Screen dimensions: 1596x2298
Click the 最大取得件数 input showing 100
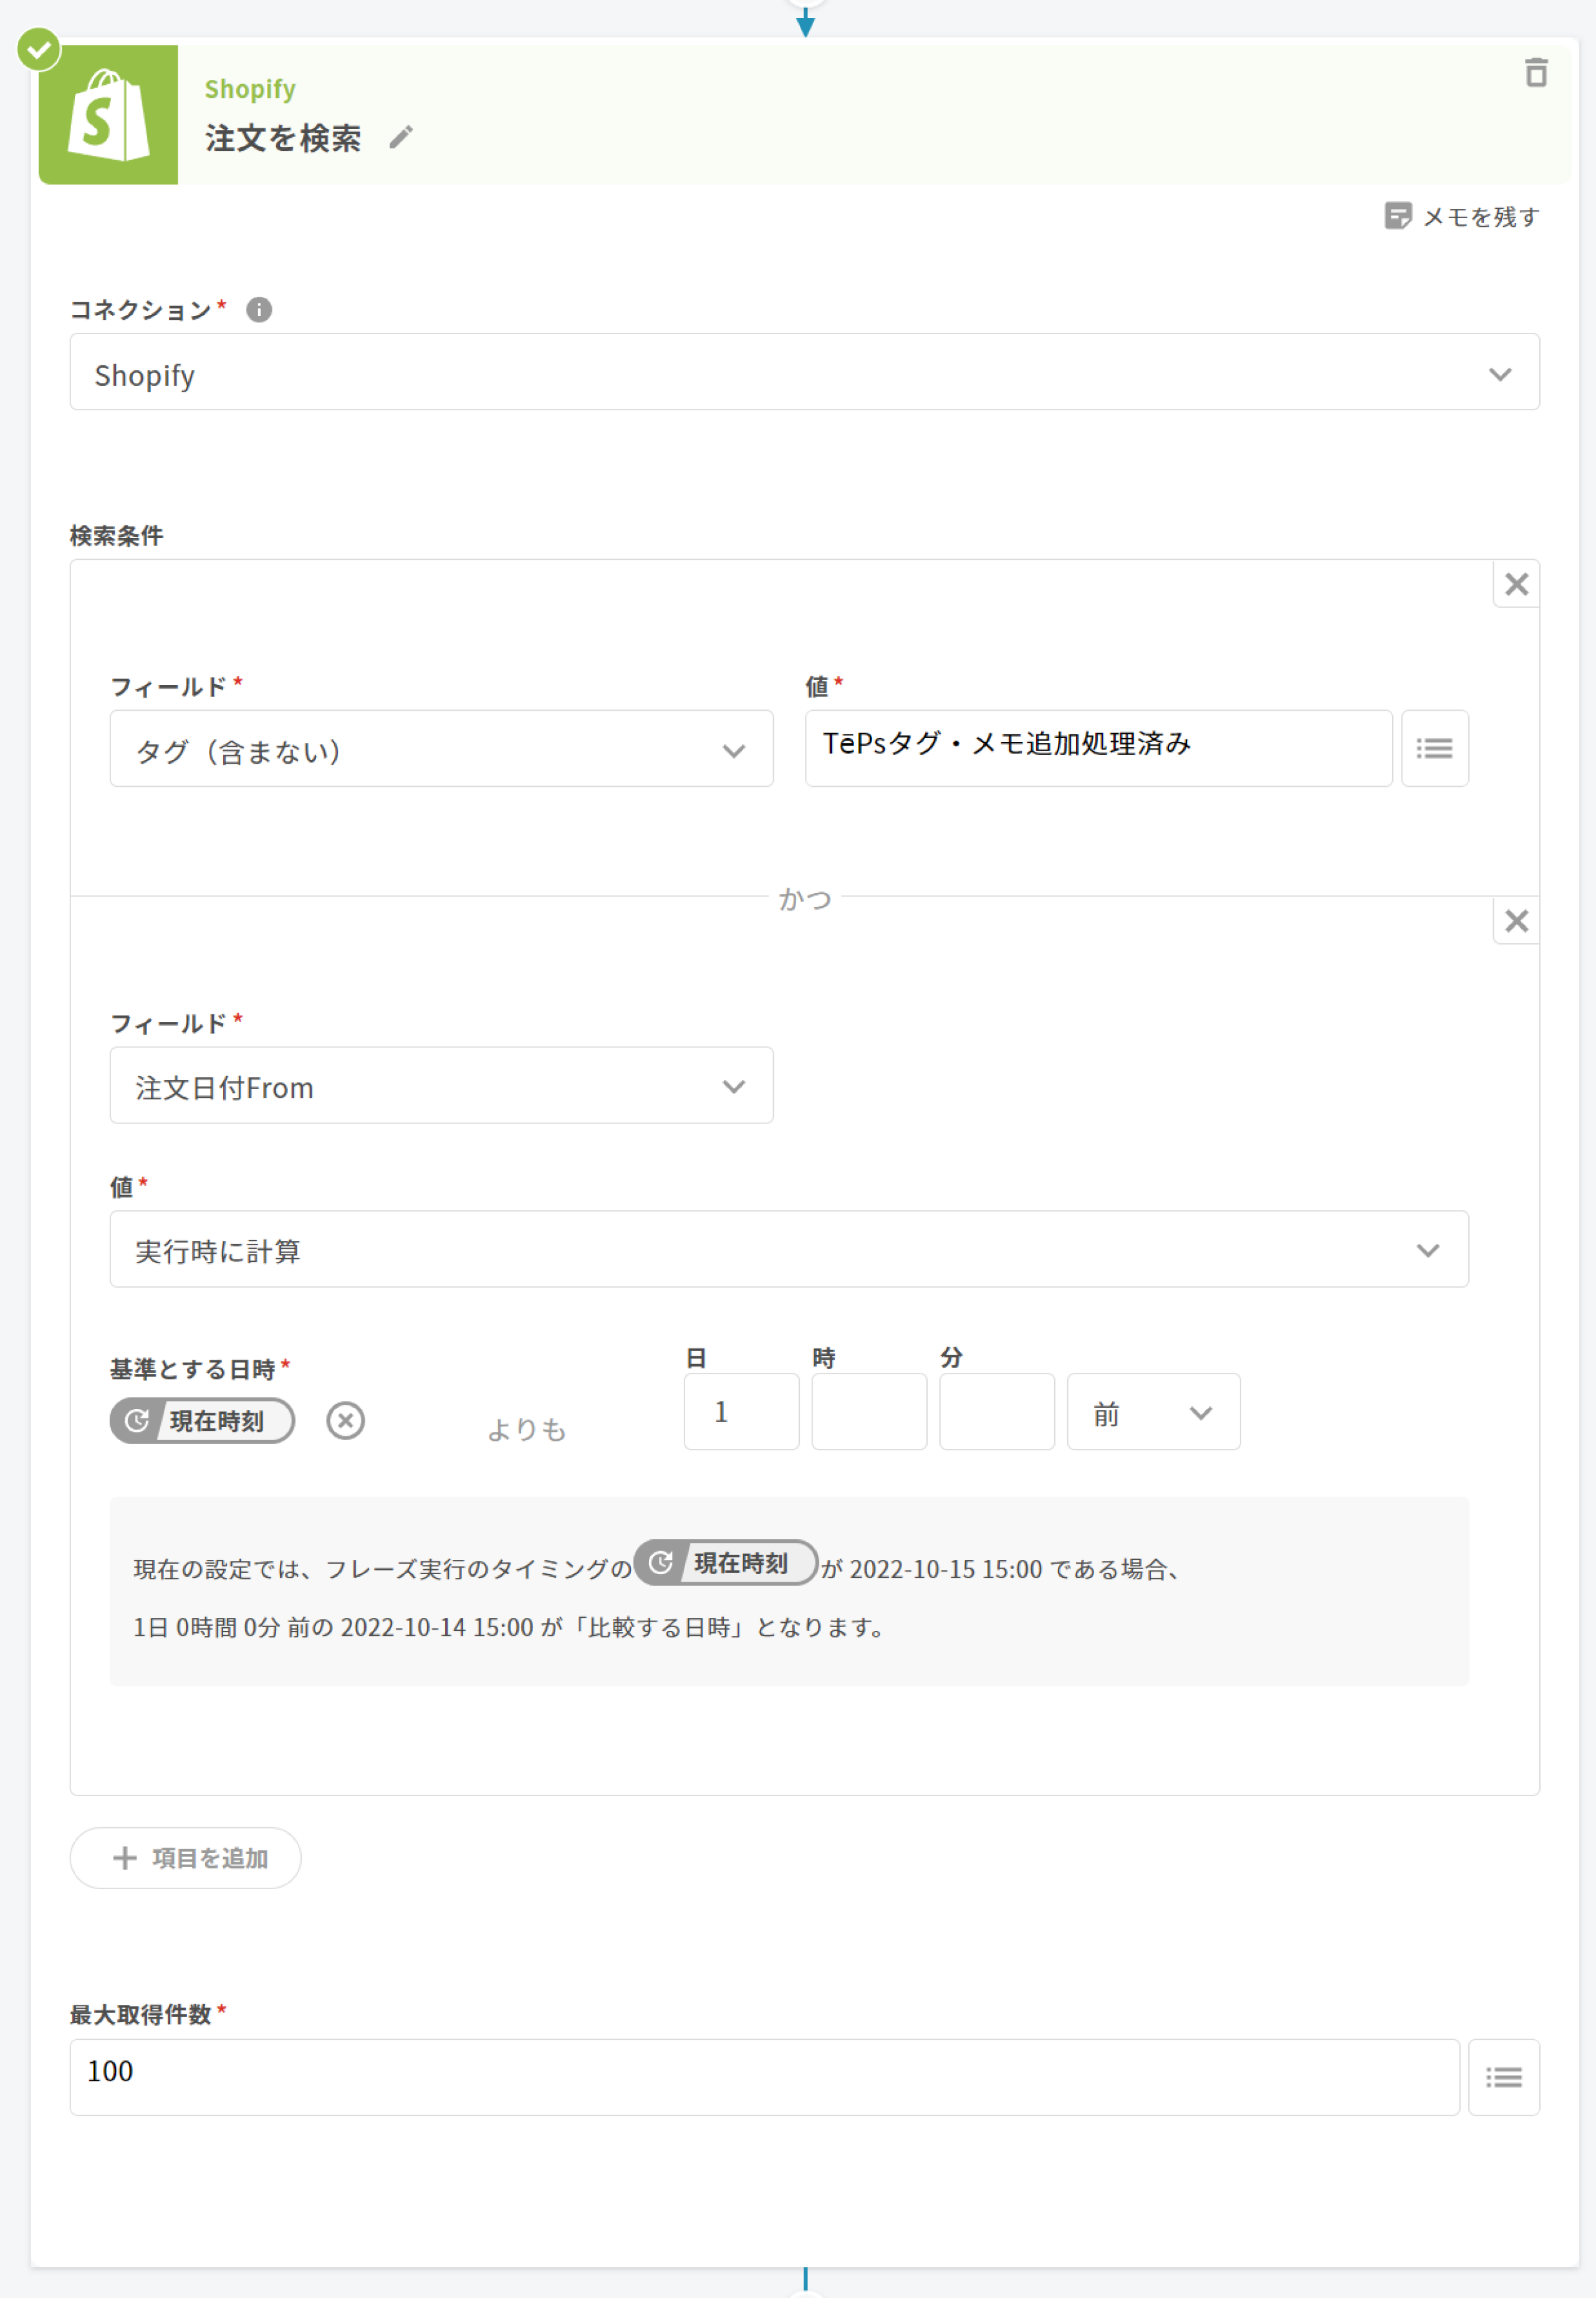[x=763, y=2078]
